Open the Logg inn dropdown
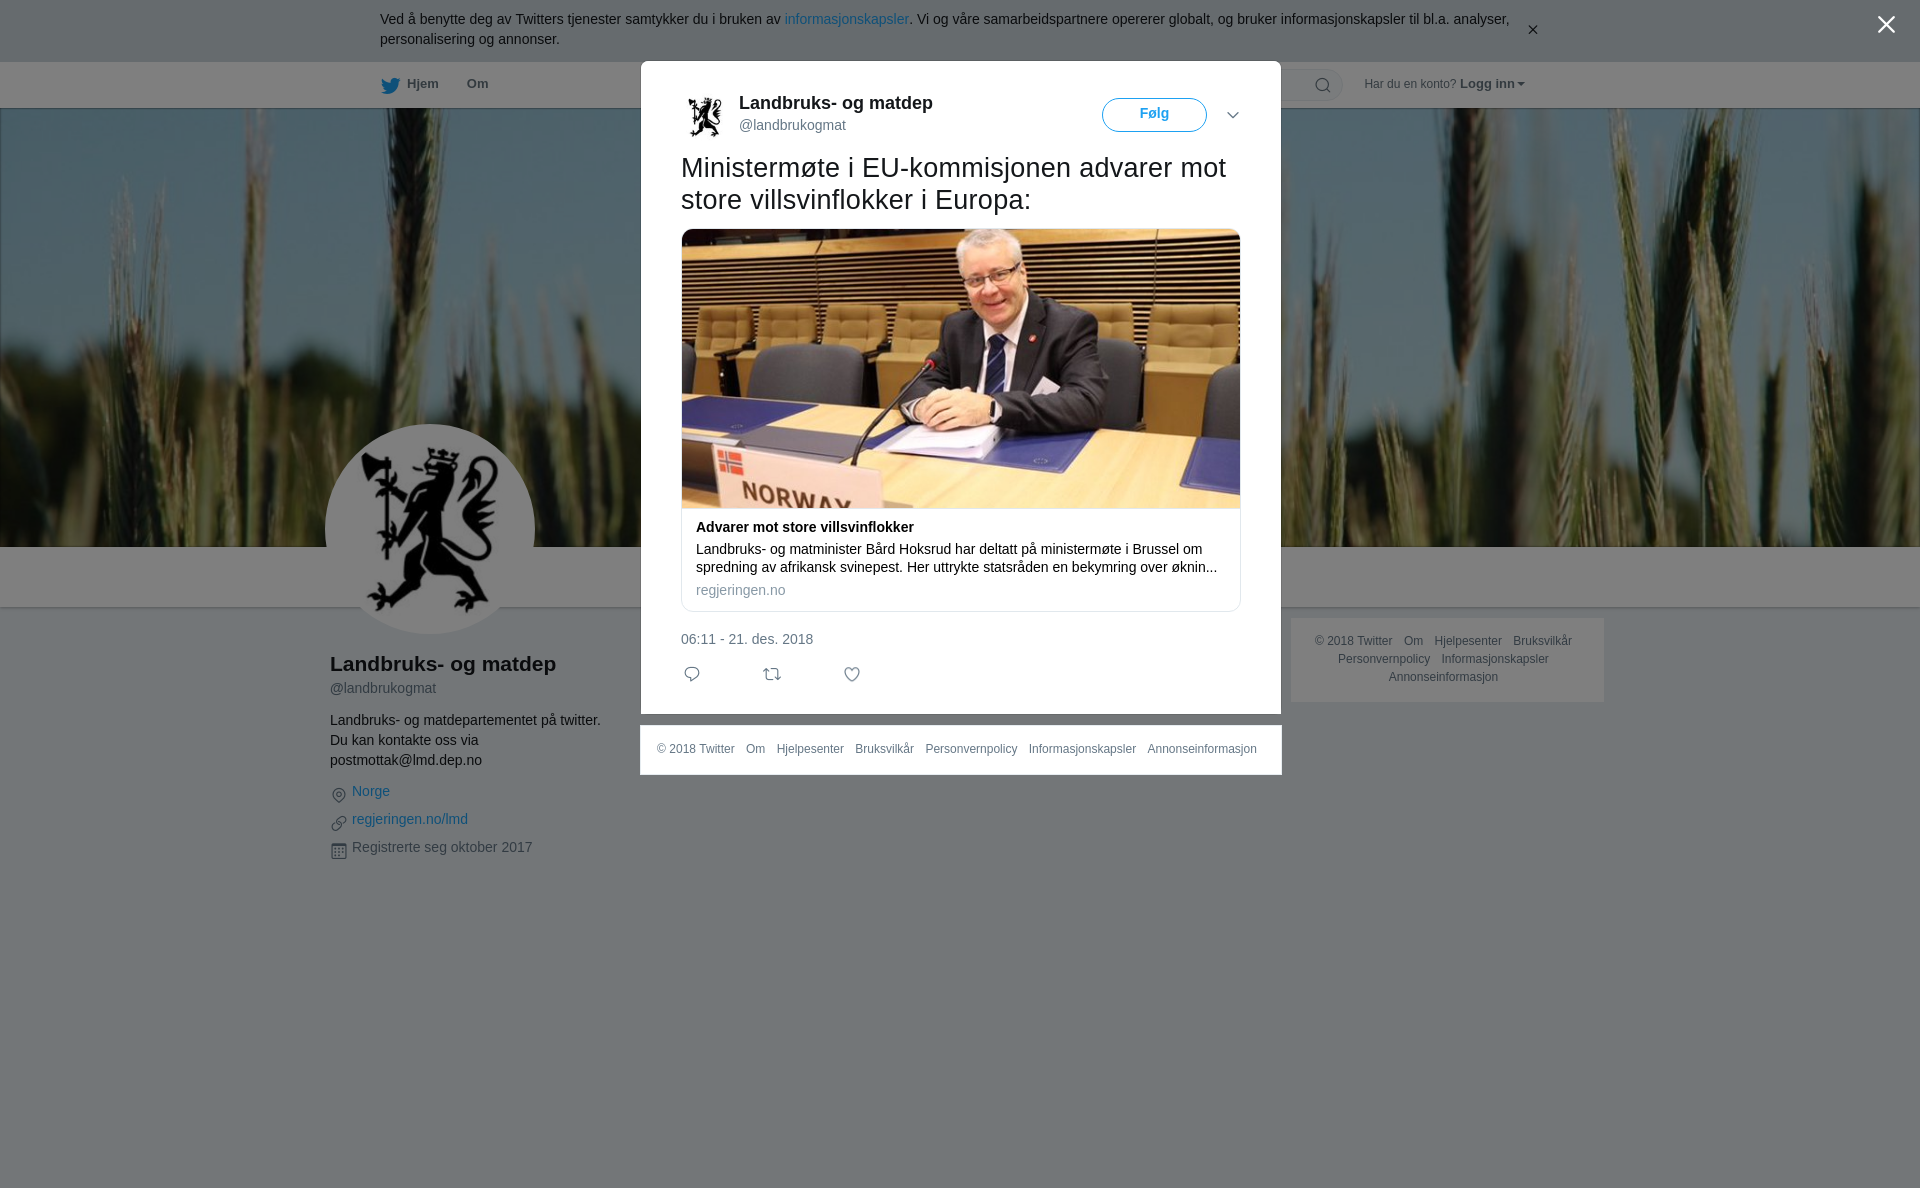The height and width of the screenshot is (1188, 1920). pos(1491,84)
